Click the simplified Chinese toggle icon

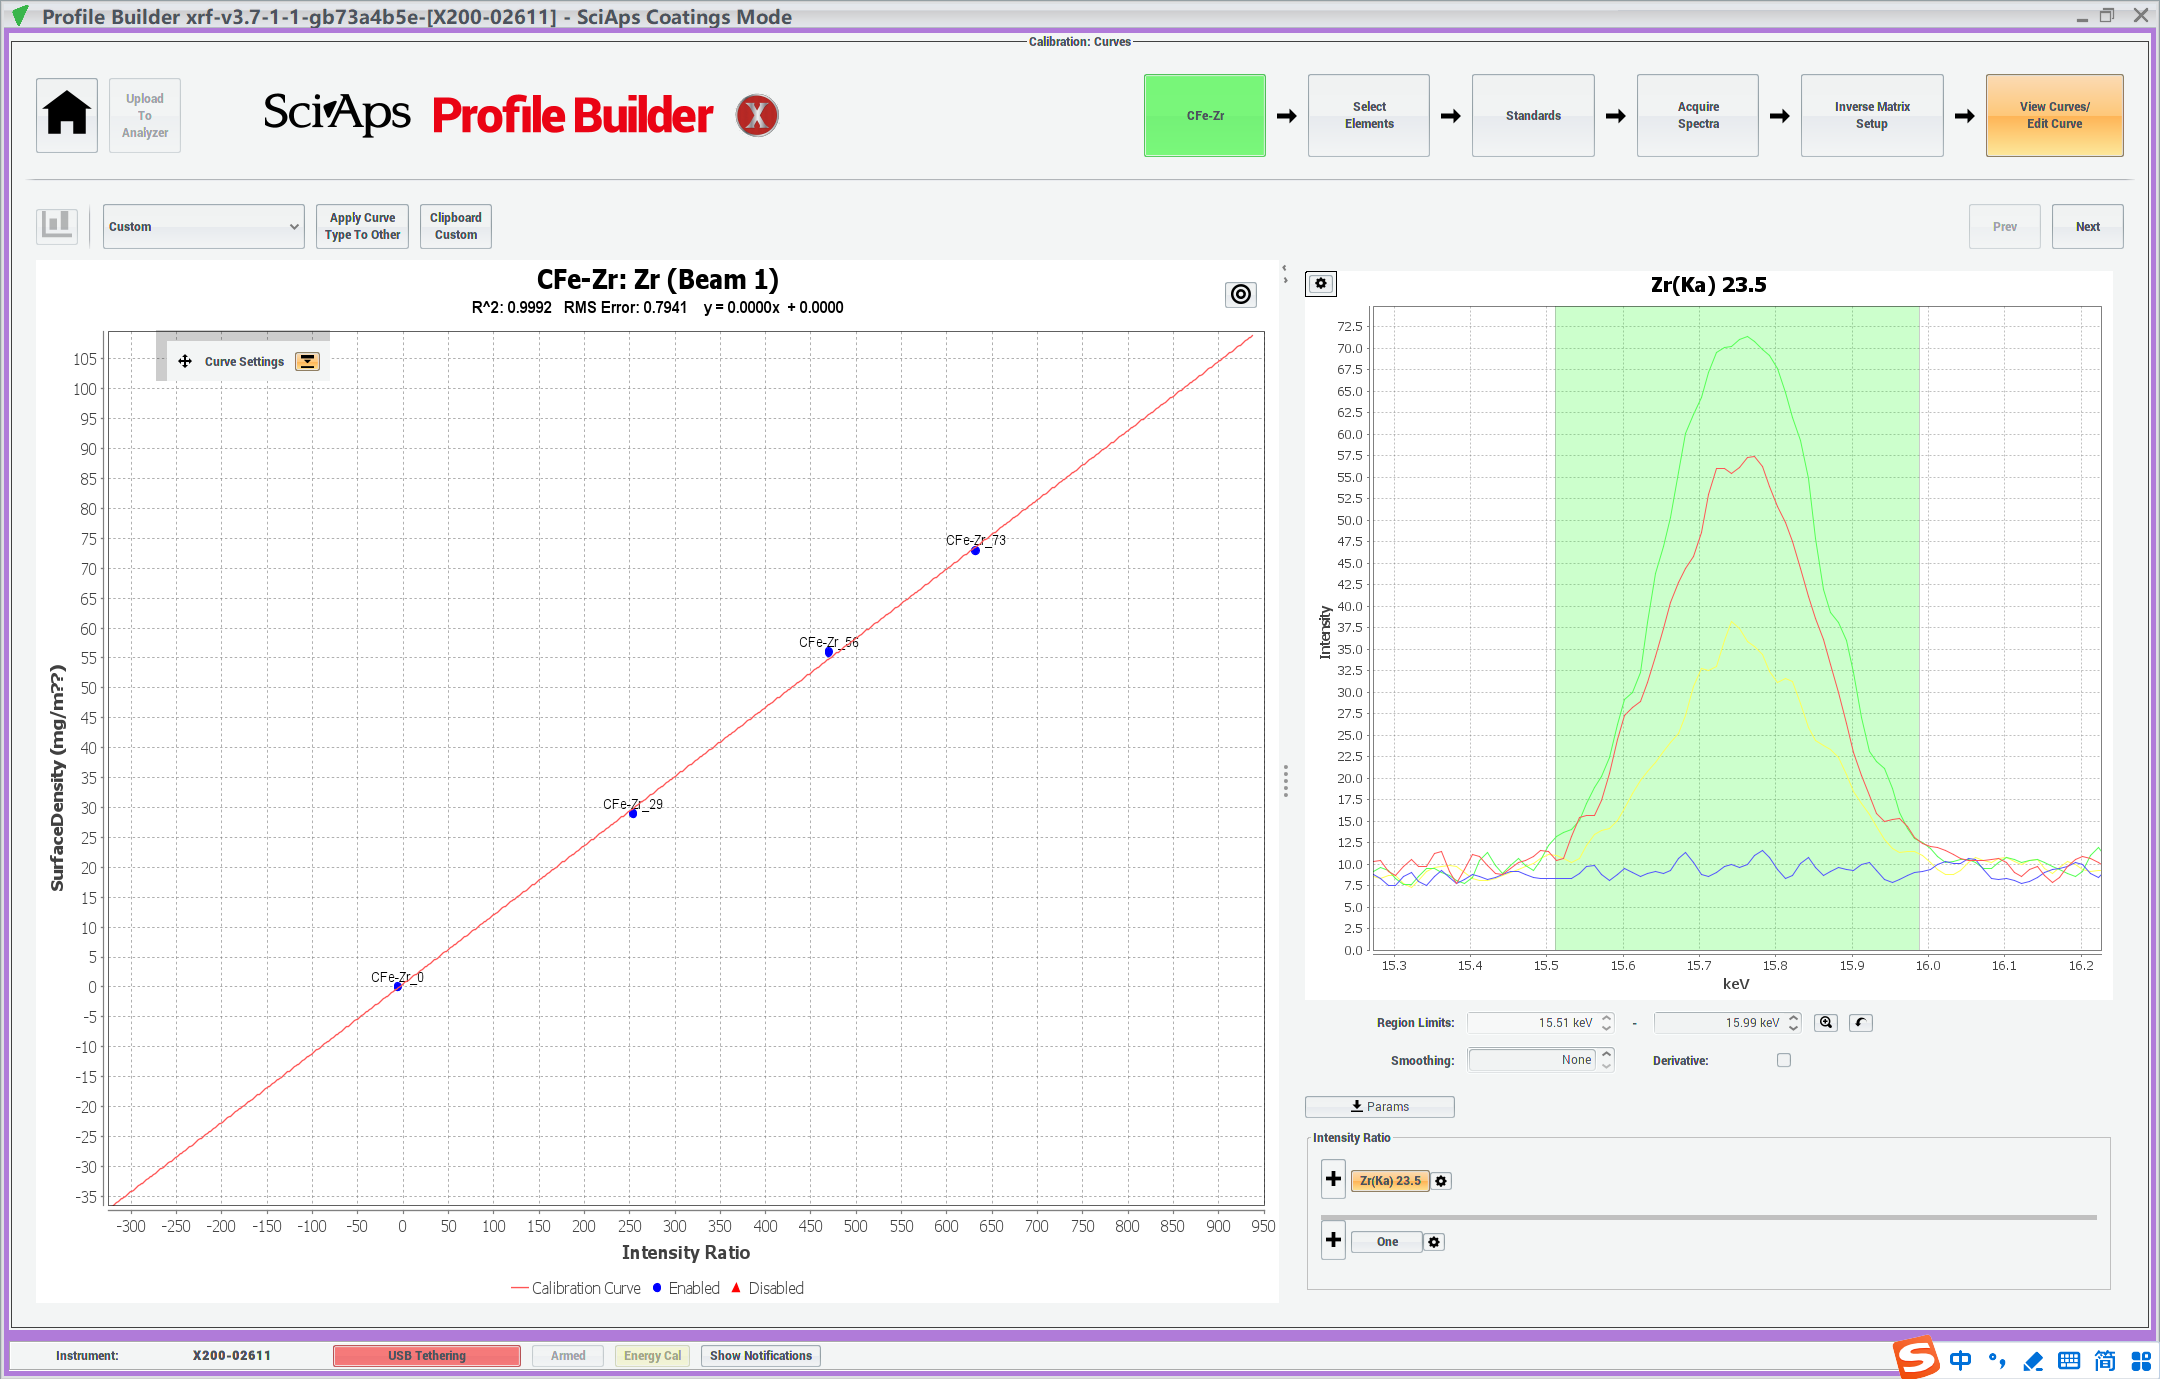click(2105, 1360)
